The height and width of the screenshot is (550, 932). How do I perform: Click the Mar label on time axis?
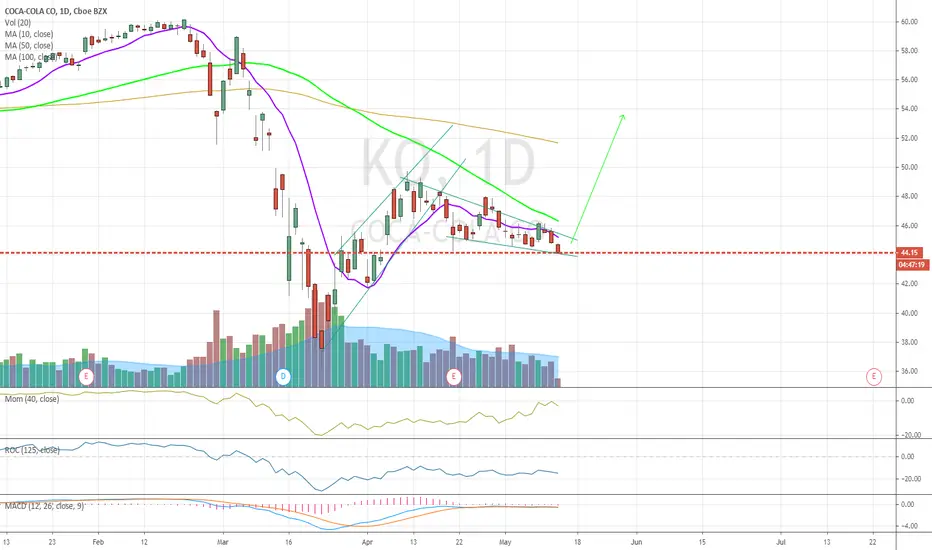[223, 542]
